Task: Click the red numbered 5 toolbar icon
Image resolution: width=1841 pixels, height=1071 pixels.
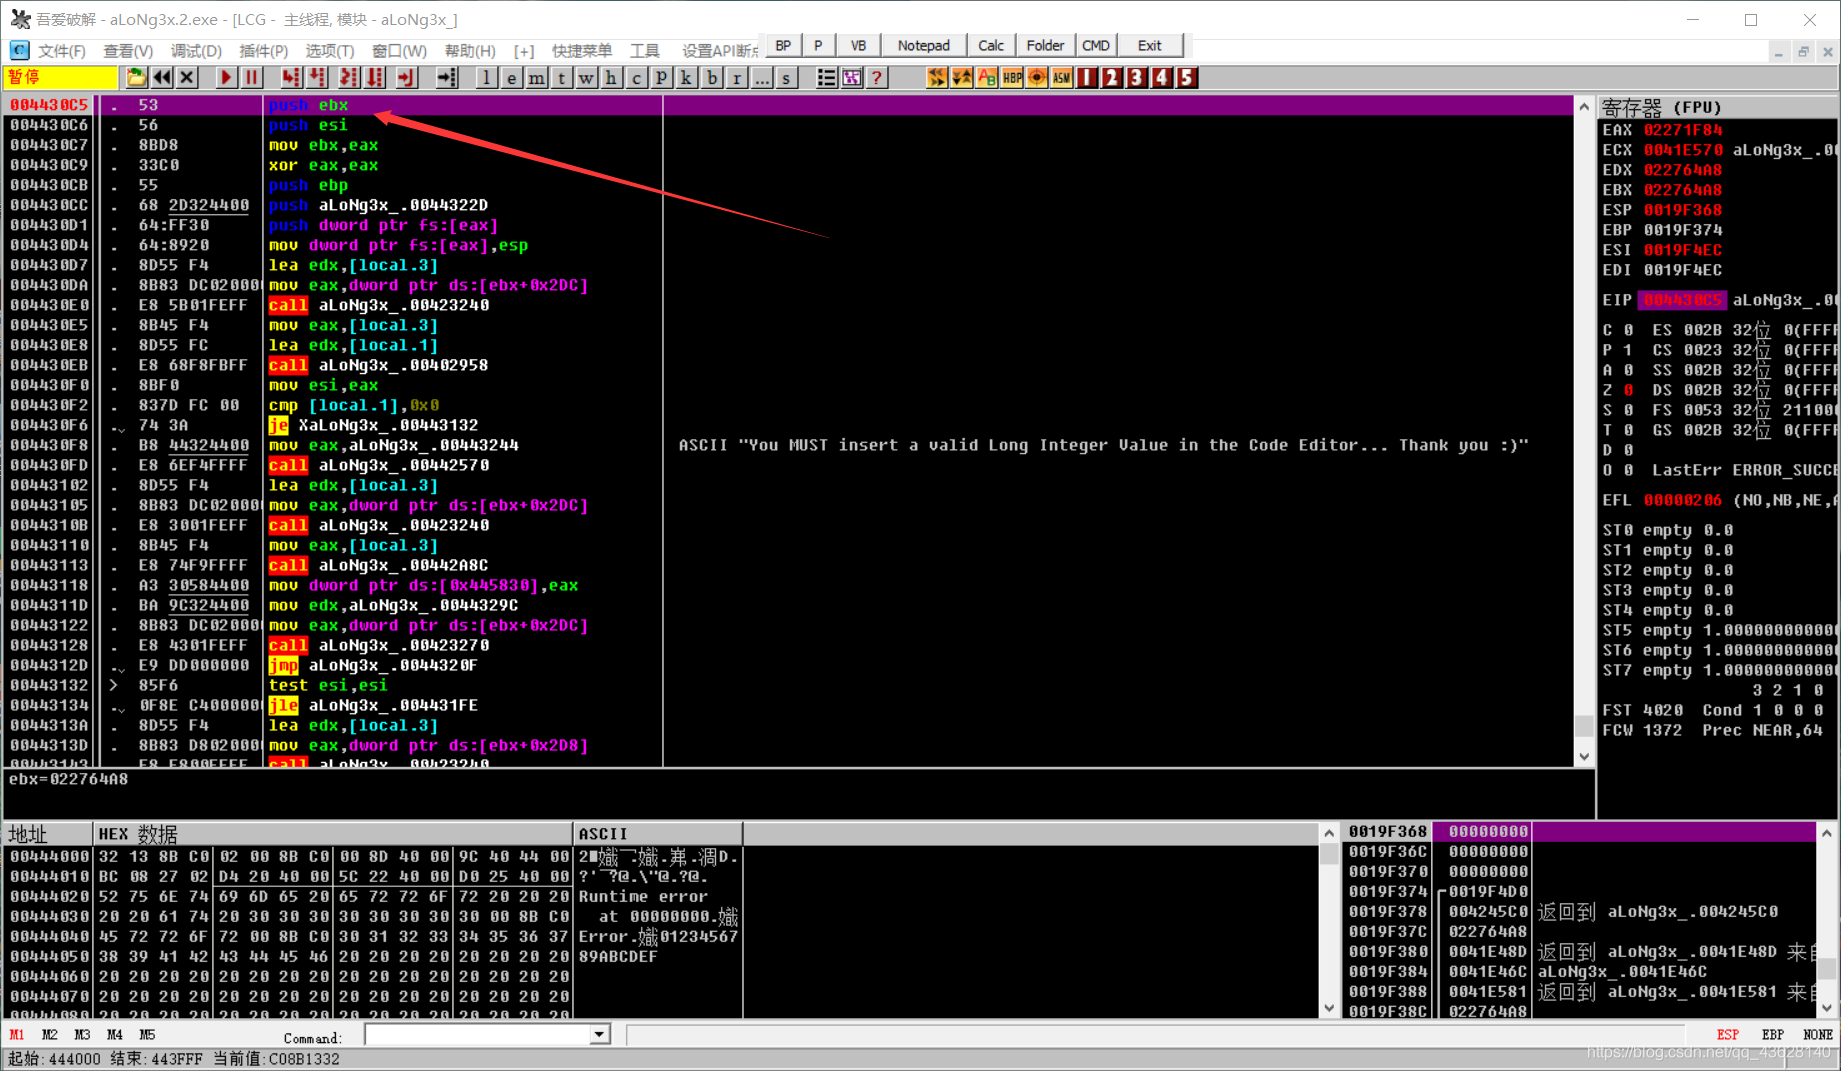Action: pos(1186,77)
